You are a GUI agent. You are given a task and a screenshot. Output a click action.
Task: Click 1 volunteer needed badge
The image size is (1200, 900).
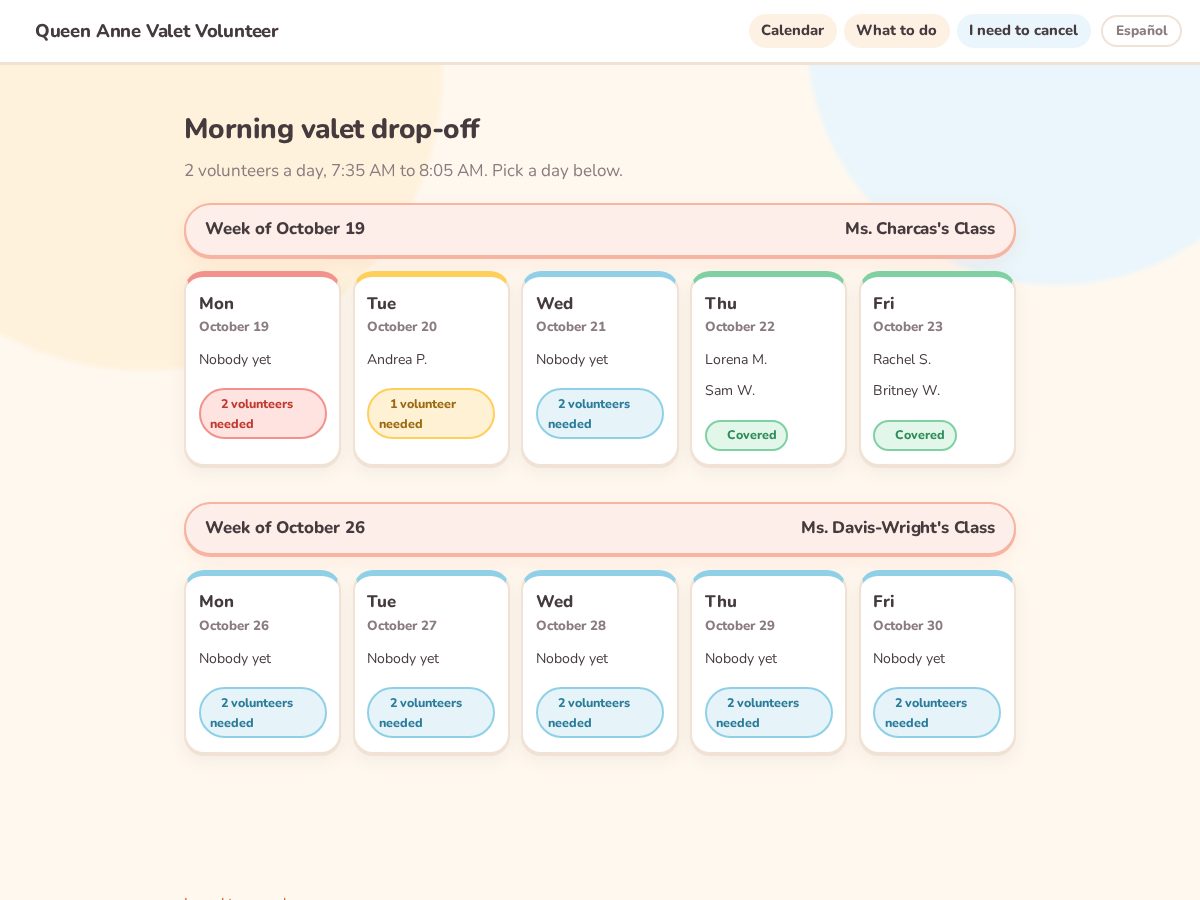coord(431,413)
